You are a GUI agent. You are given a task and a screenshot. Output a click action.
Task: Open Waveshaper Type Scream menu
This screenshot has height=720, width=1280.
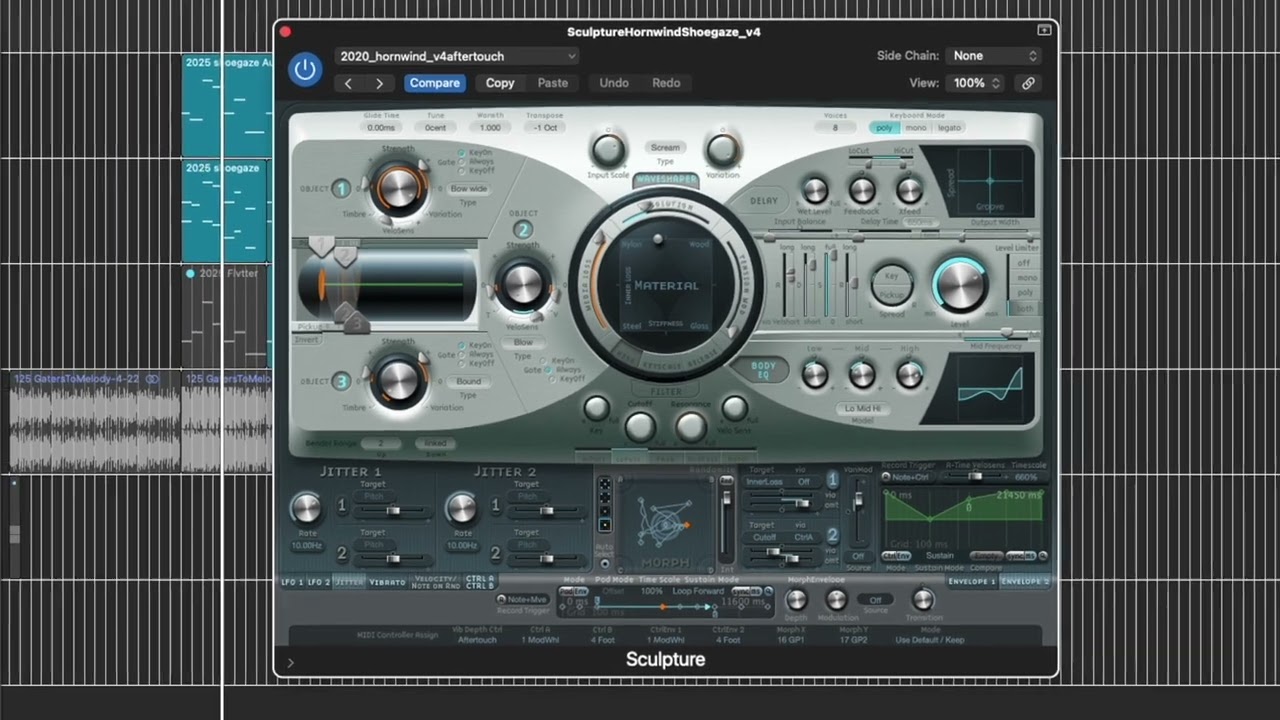665,148
